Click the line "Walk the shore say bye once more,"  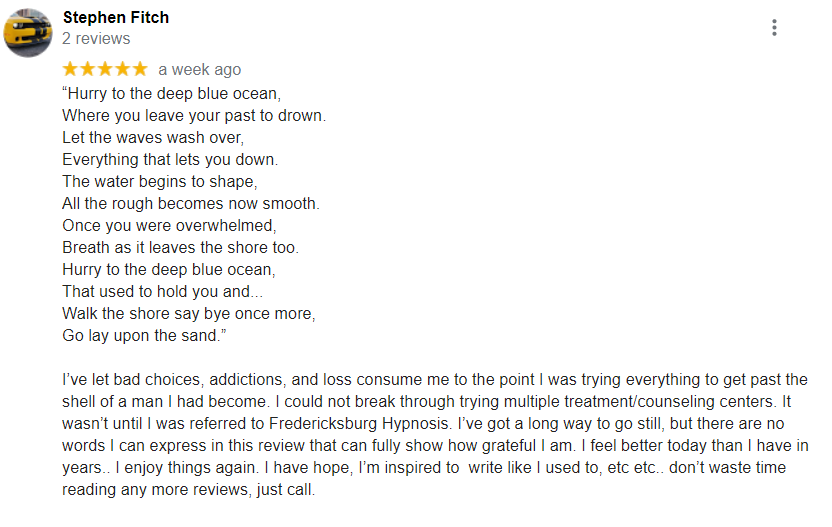(x=189, y=314)
